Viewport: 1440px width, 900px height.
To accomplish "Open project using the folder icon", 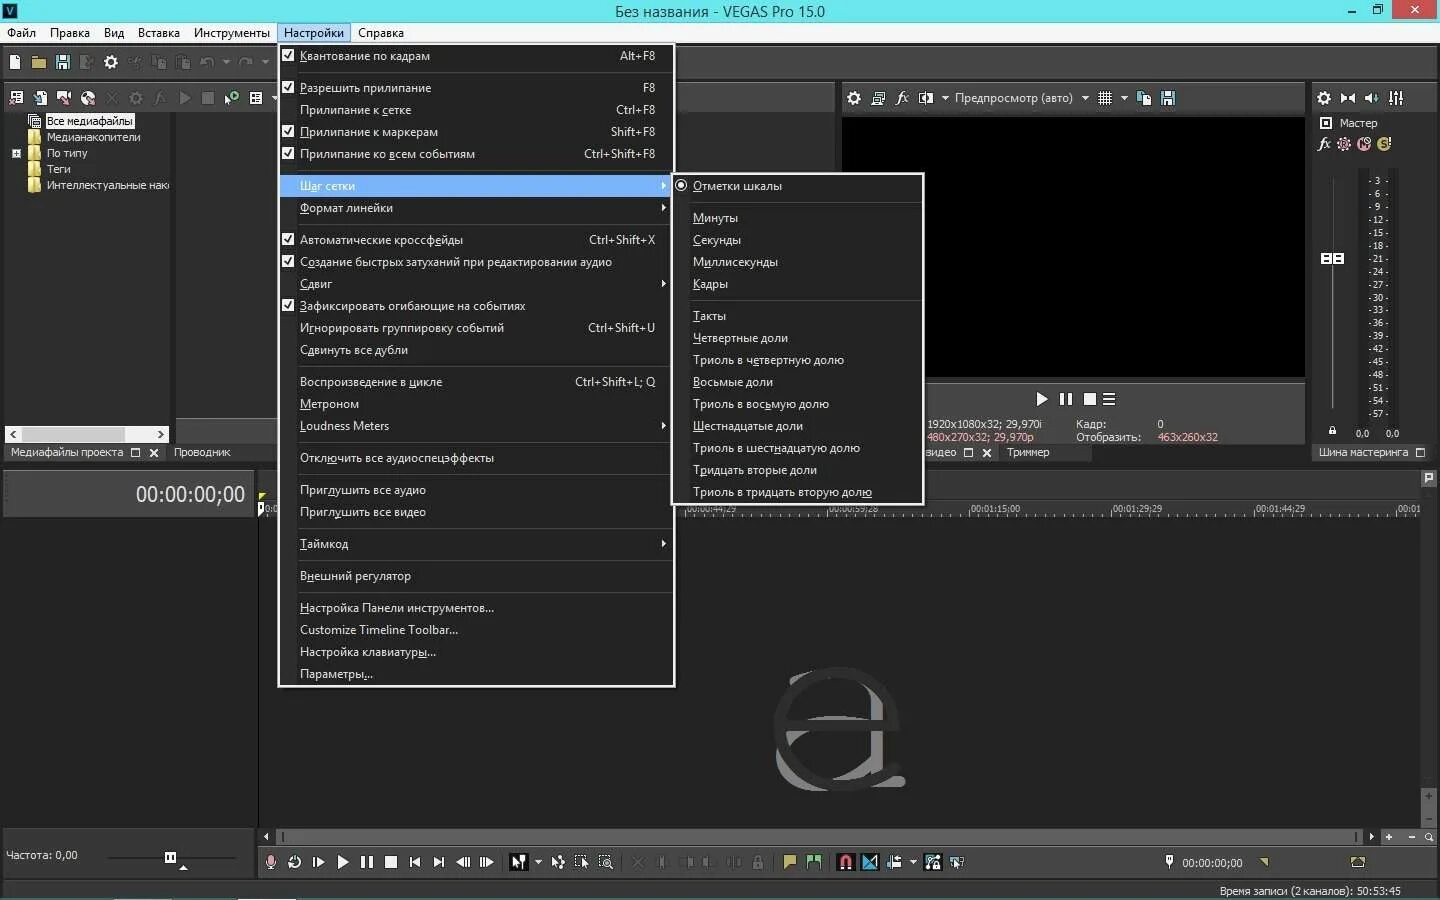I will click(38, 62).
